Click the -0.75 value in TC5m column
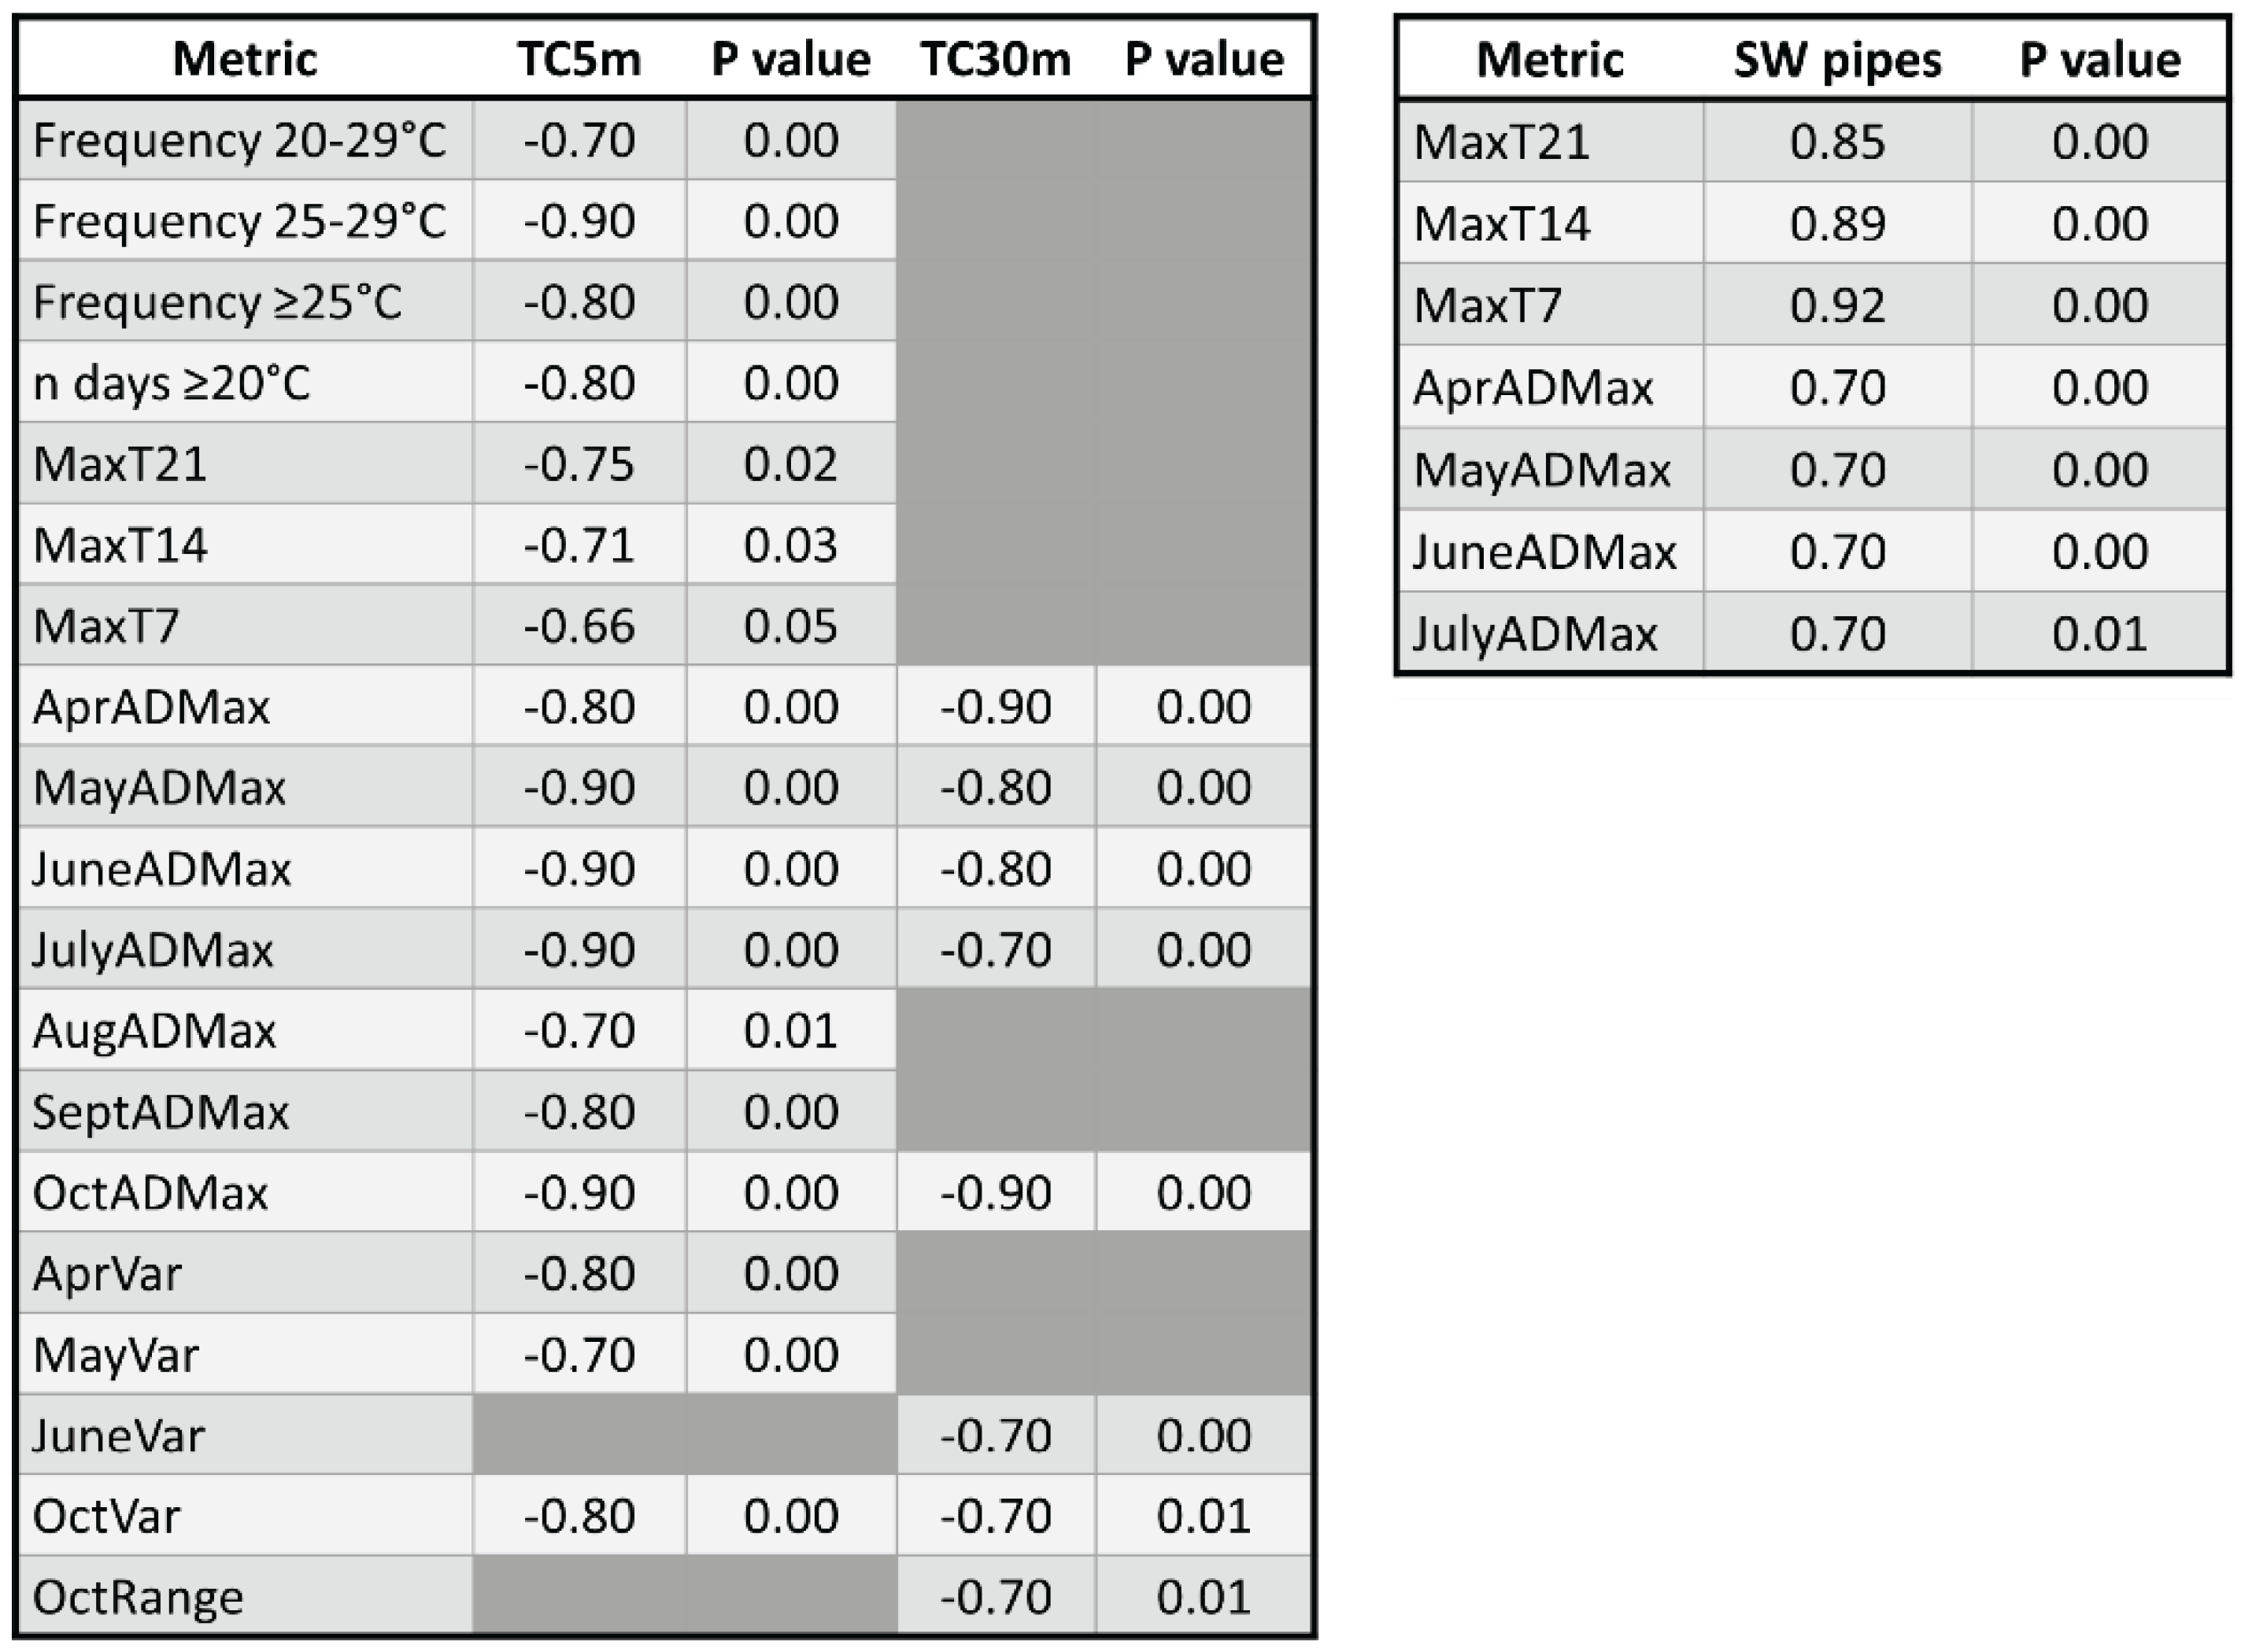 coord(579,464)
